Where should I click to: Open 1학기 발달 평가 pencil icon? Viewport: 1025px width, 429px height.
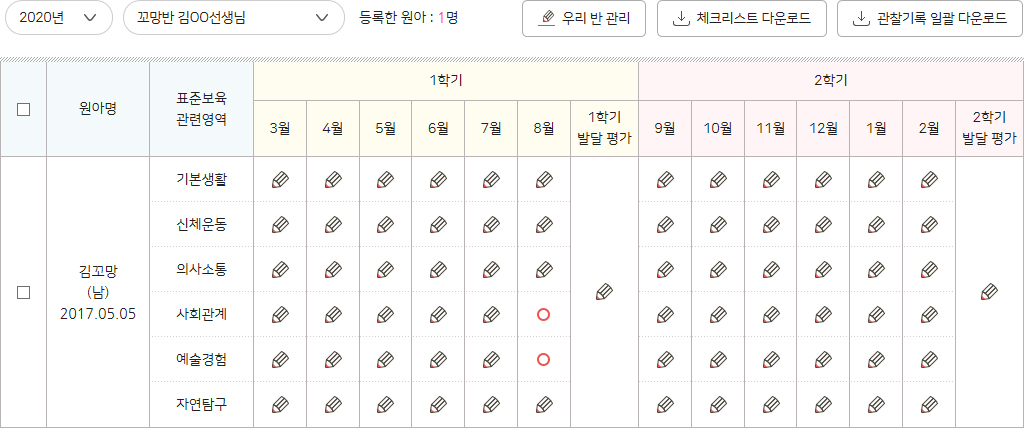[x=605, y=292]
